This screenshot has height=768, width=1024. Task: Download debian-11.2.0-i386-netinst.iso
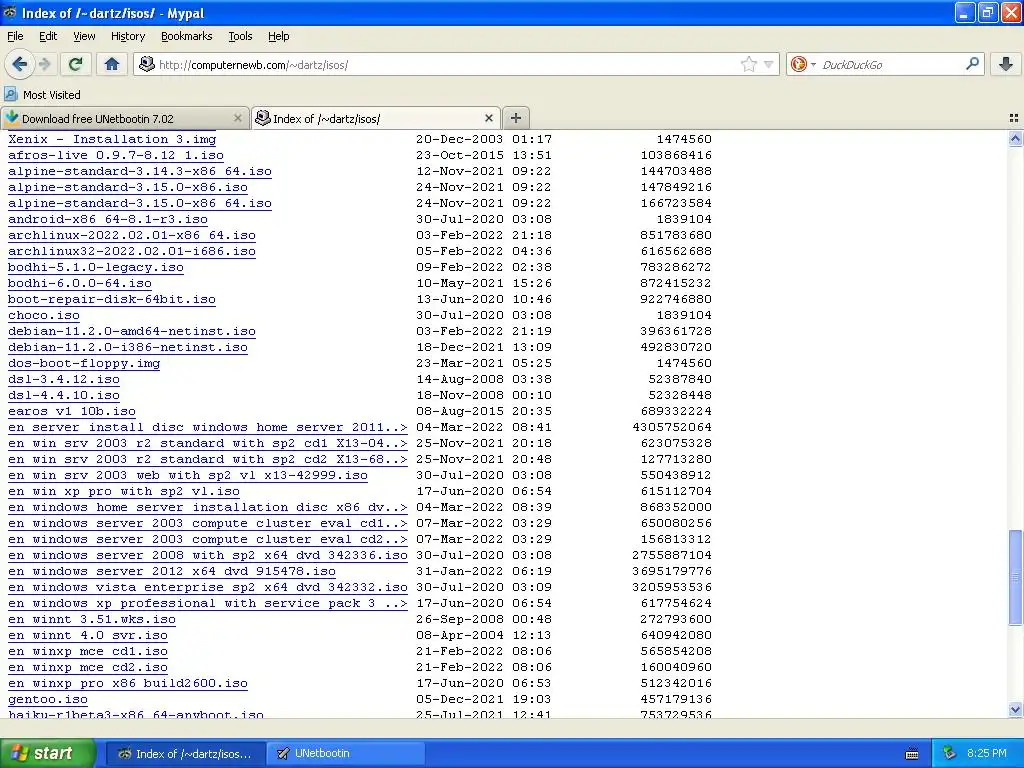(x=128, y=347)
